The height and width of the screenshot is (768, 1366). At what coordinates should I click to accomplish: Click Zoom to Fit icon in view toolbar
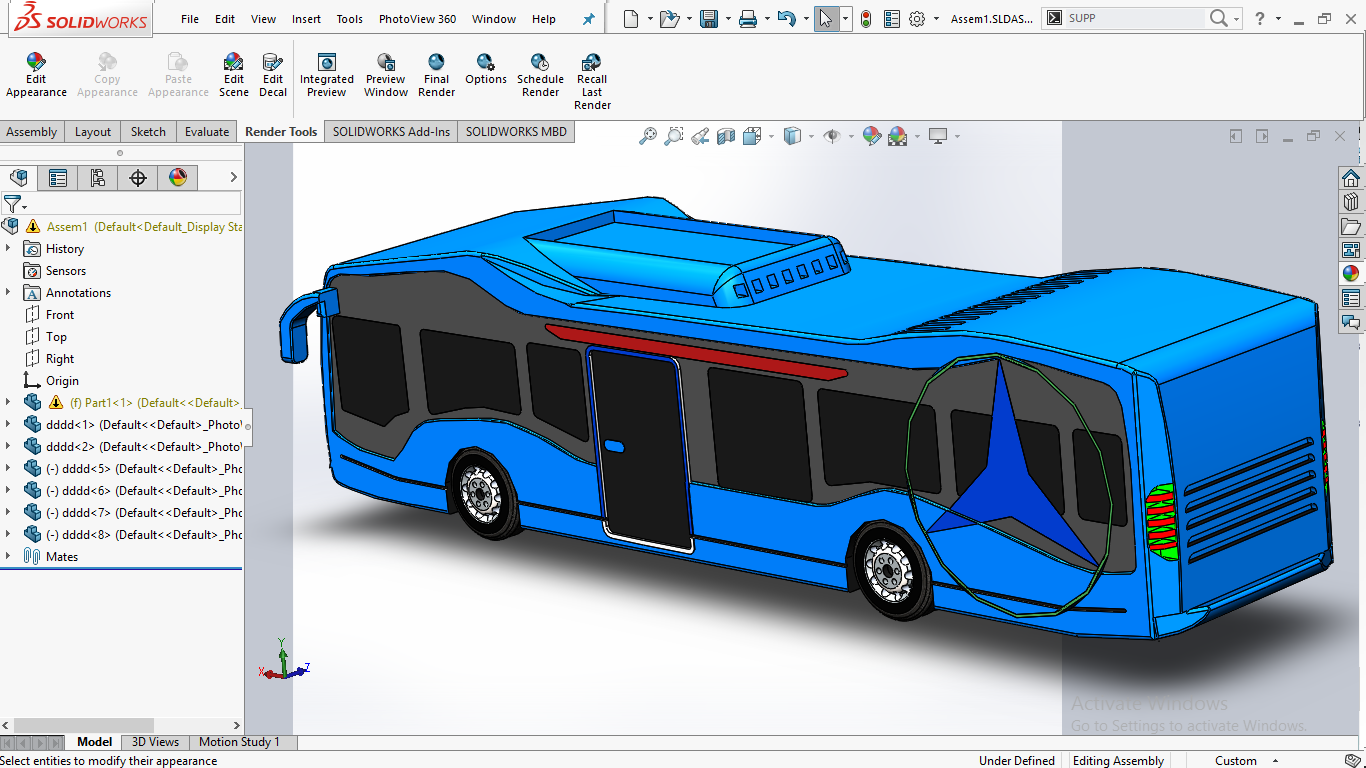click(648, 136)
